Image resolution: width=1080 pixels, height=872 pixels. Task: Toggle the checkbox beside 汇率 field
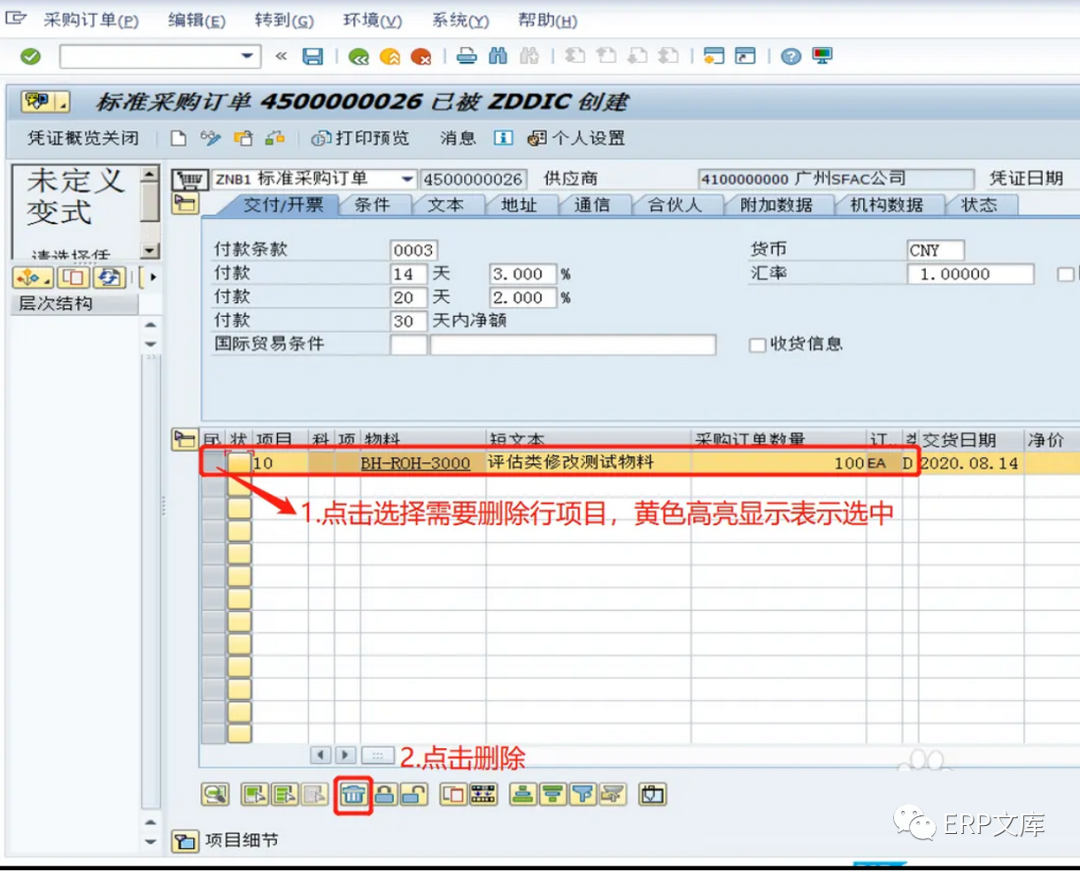[x=1065, y=273]
